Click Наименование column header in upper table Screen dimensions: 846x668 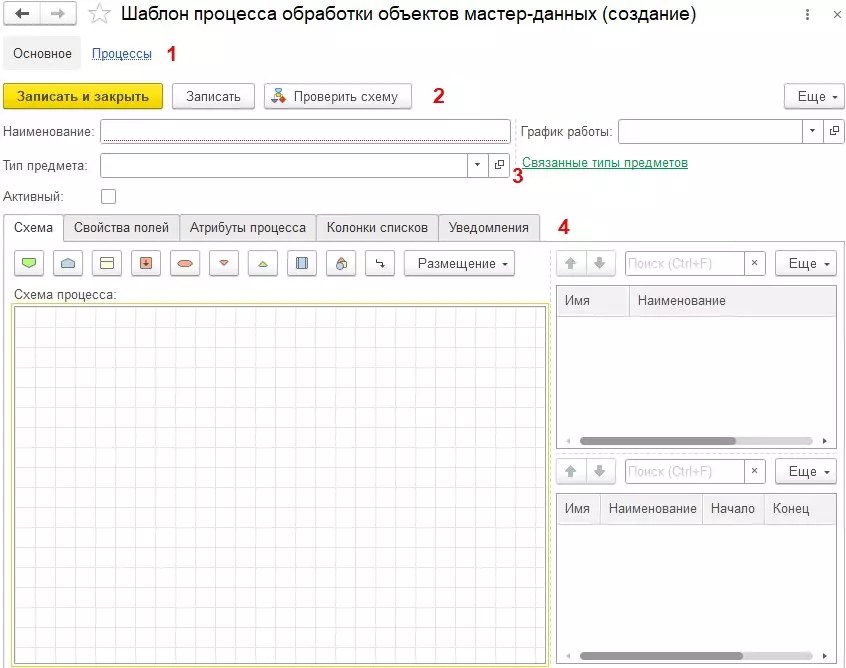pyautogui.click(x=733, y=301)
